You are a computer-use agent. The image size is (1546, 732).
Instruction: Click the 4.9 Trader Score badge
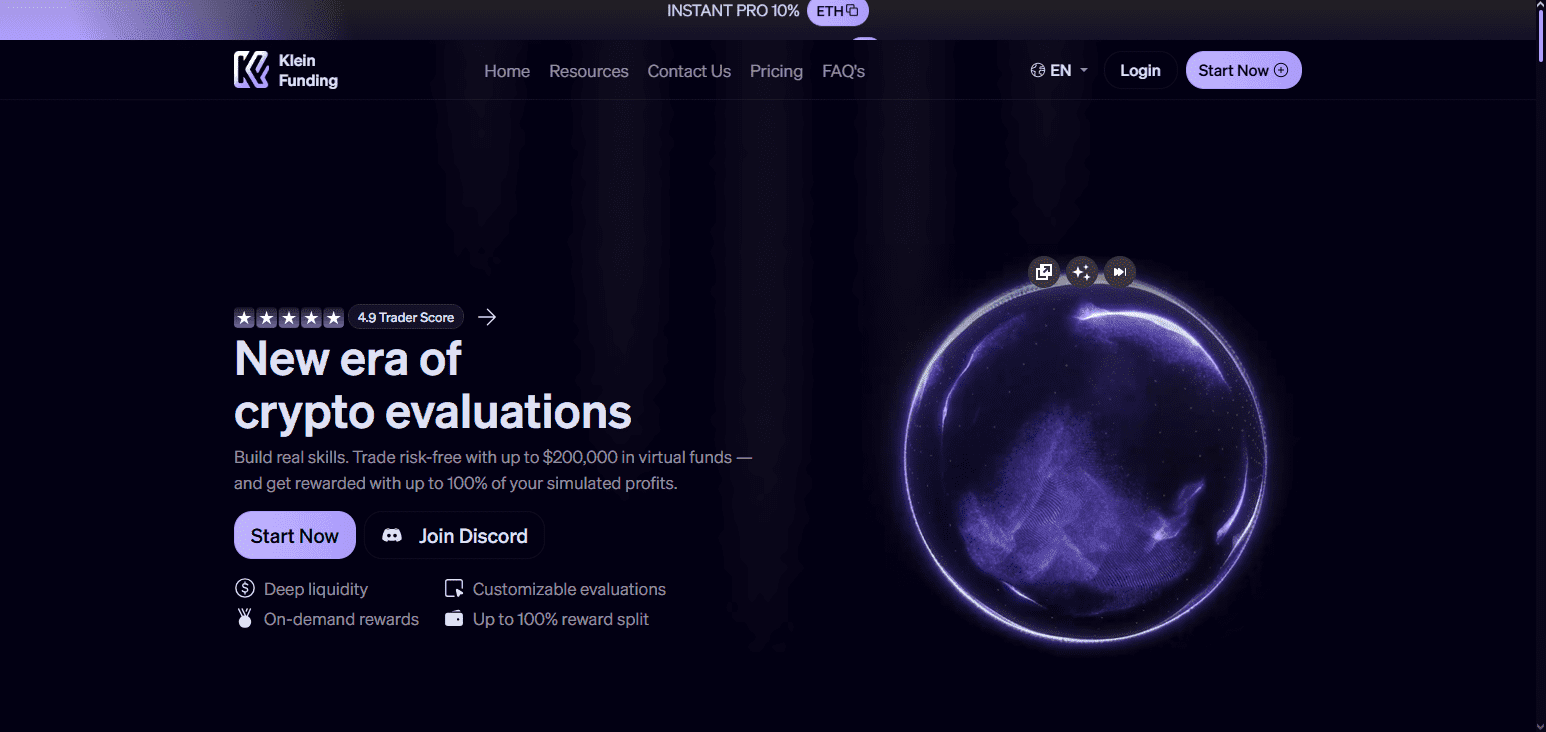pos(406,317)
